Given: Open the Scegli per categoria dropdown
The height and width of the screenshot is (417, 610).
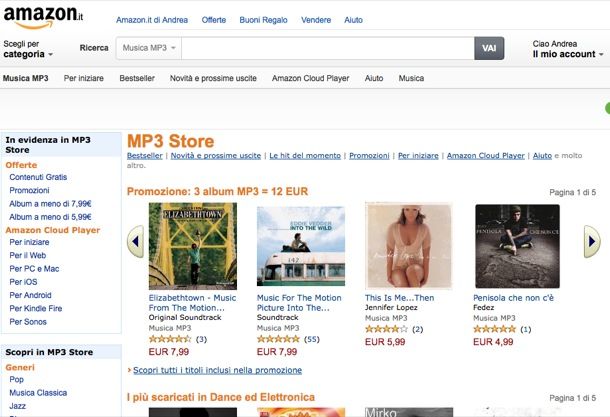Looking at the screenshot, I should (x=28, y=49).
